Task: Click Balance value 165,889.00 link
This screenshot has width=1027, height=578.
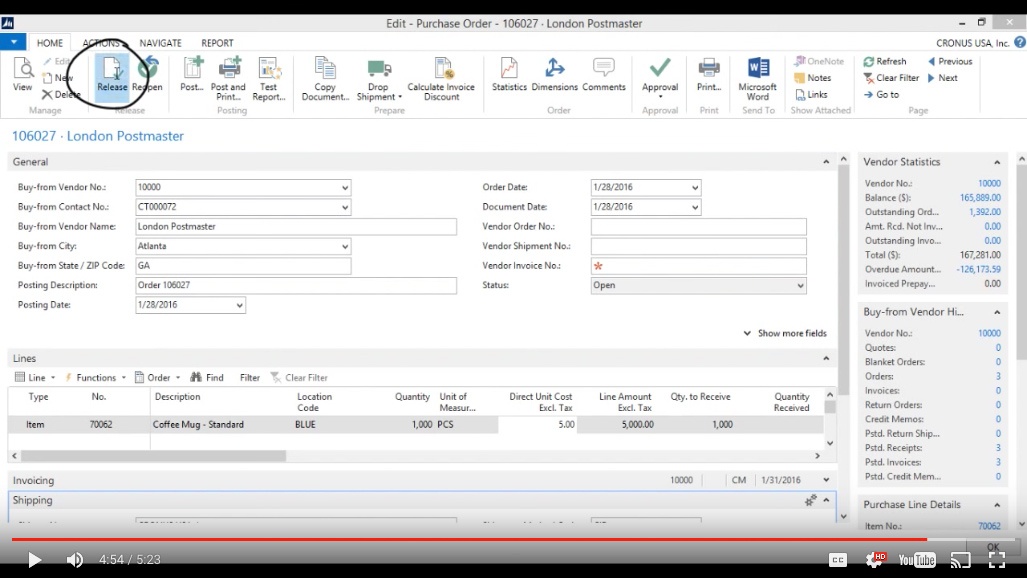Action: point(980,197)
